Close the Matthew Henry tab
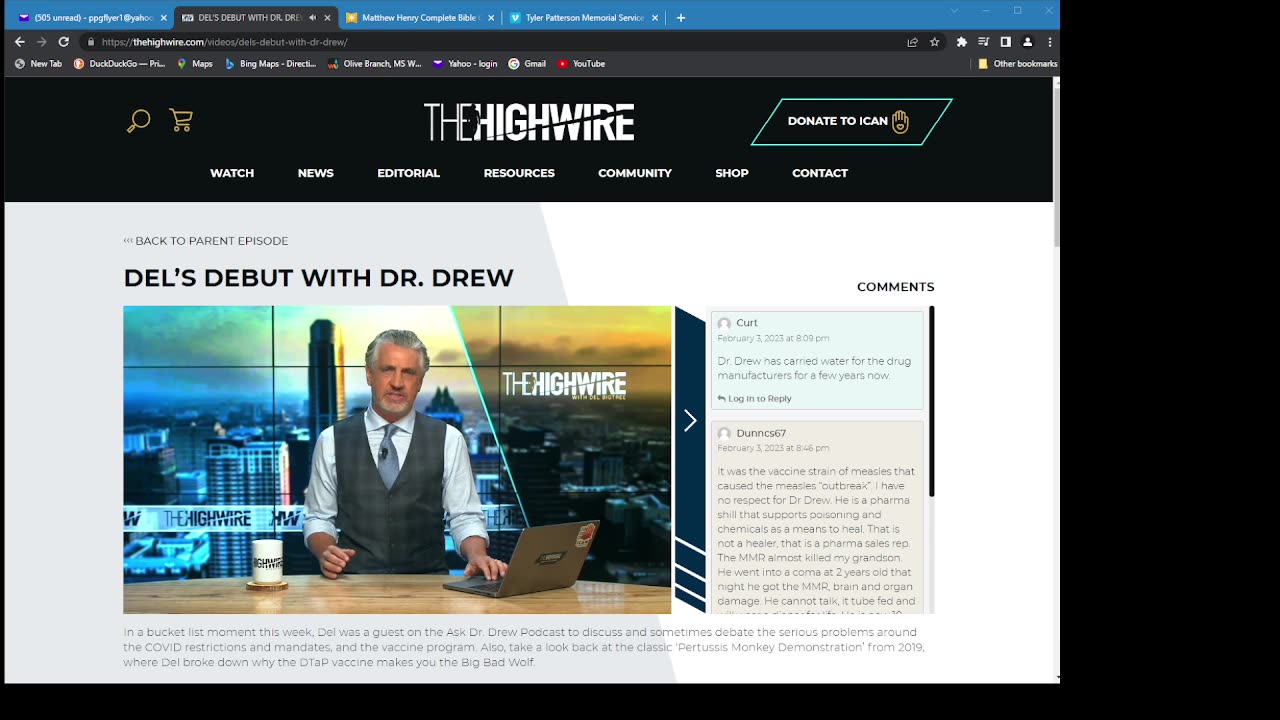 (490, 18)
